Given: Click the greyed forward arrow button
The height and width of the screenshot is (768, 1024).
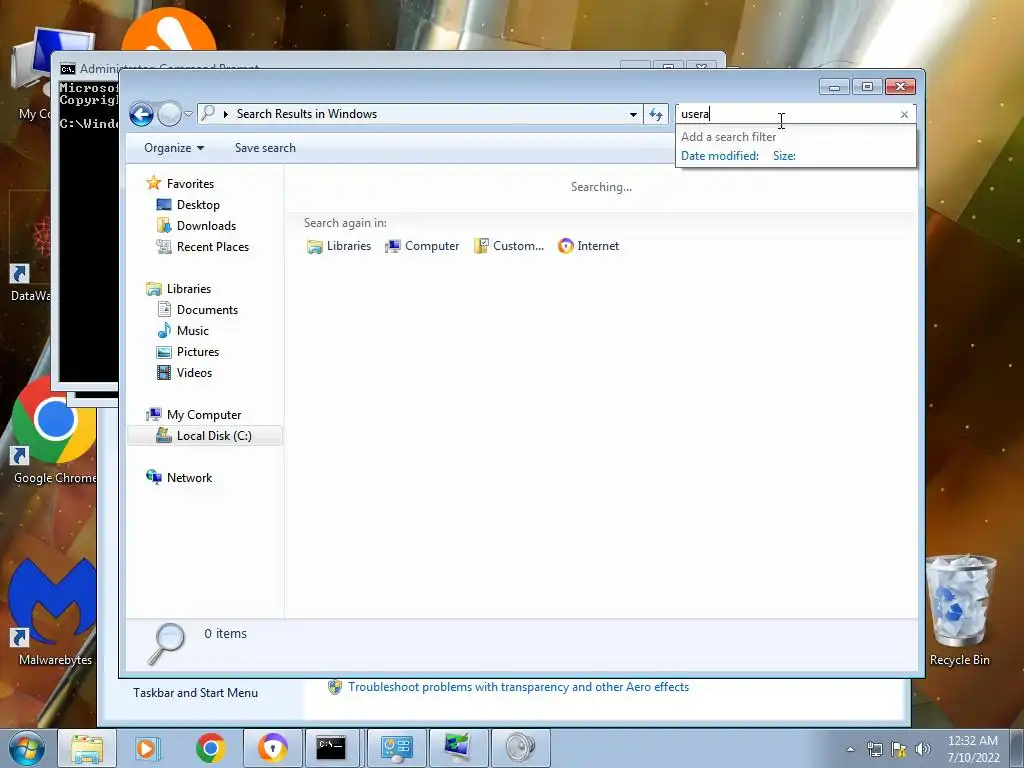Looking at the screenshot, I should pos(169,114).
